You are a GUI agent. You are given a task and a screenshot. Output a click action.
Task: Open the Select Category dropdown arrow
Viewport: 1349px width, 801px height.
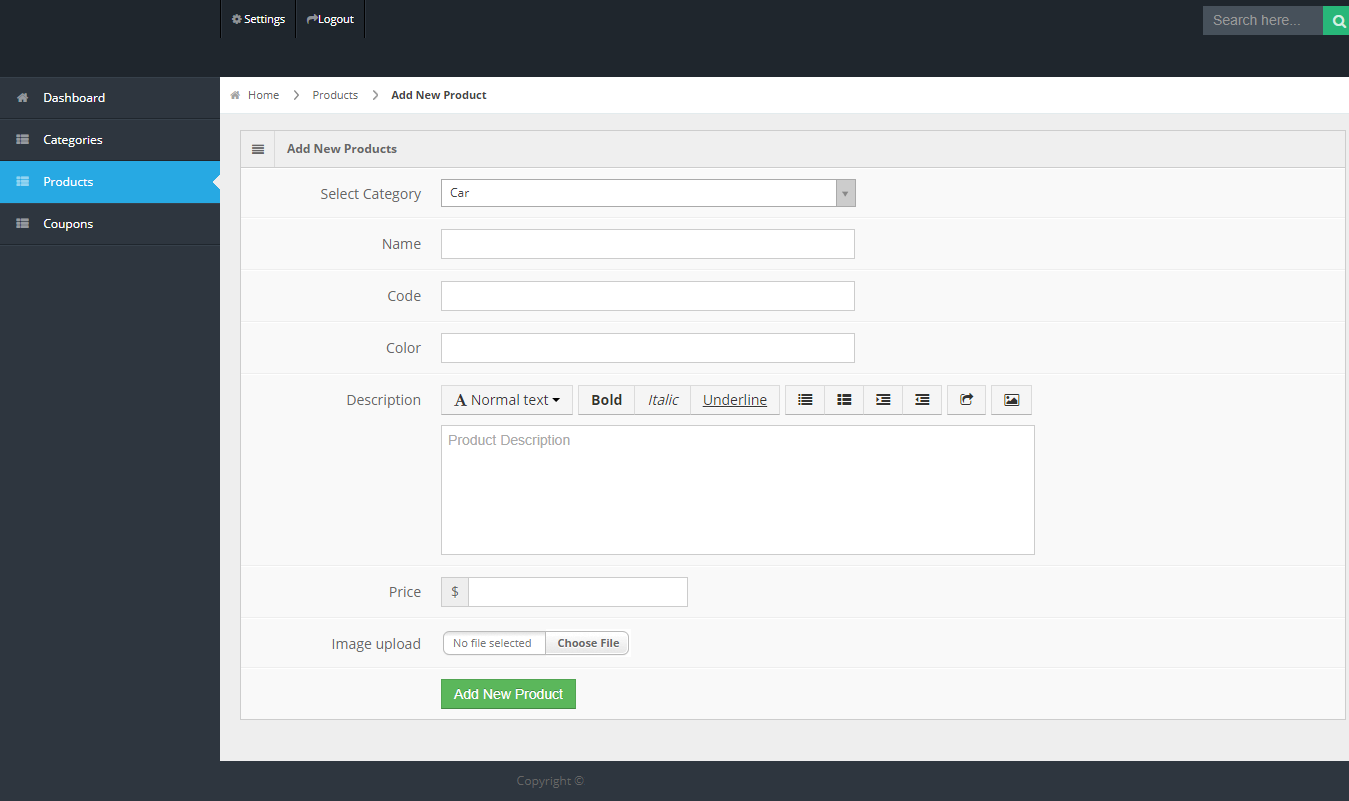[x=846, y=193]
